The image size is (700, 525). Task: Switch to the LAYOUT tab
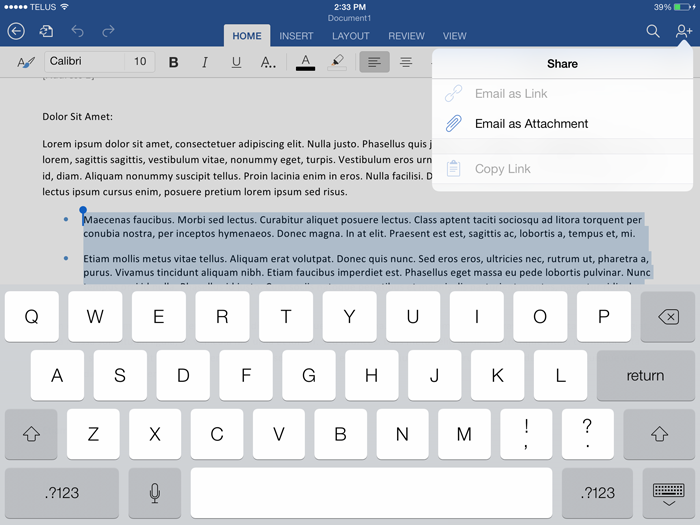click(x=350, y=36)
